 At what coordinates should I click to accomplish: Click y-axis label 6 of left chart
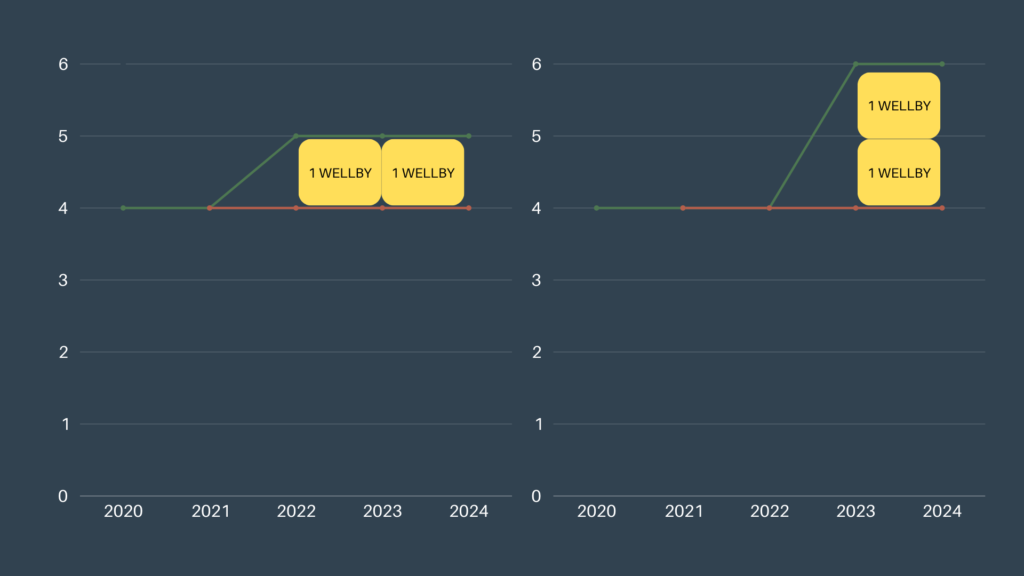[x=61, y=64]
